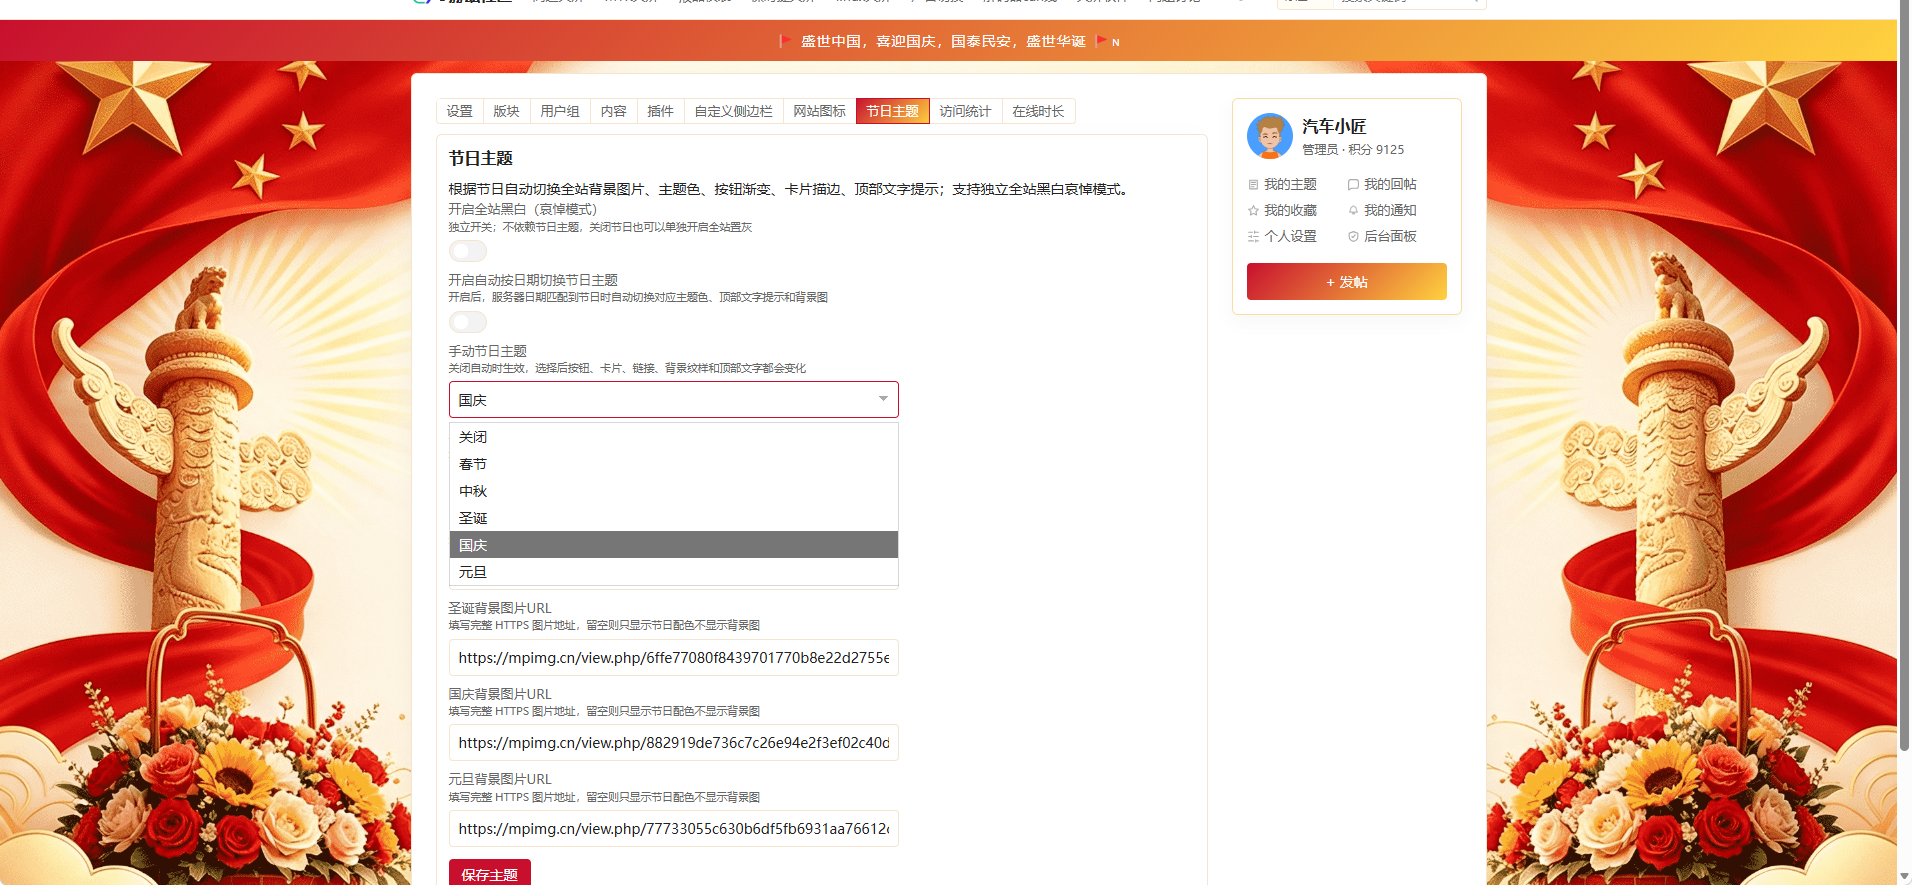
Task: Click the 汽车小匠 user avatar
Action: click(1270, 136)
